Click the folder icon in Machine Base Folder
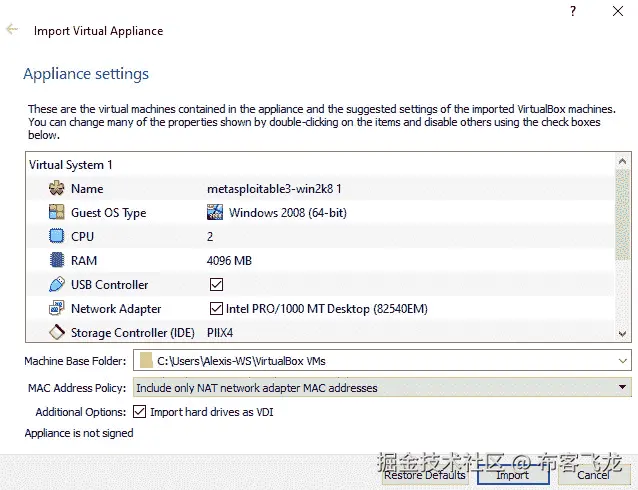This screenshot has height=490, width=638. (146, 361)
